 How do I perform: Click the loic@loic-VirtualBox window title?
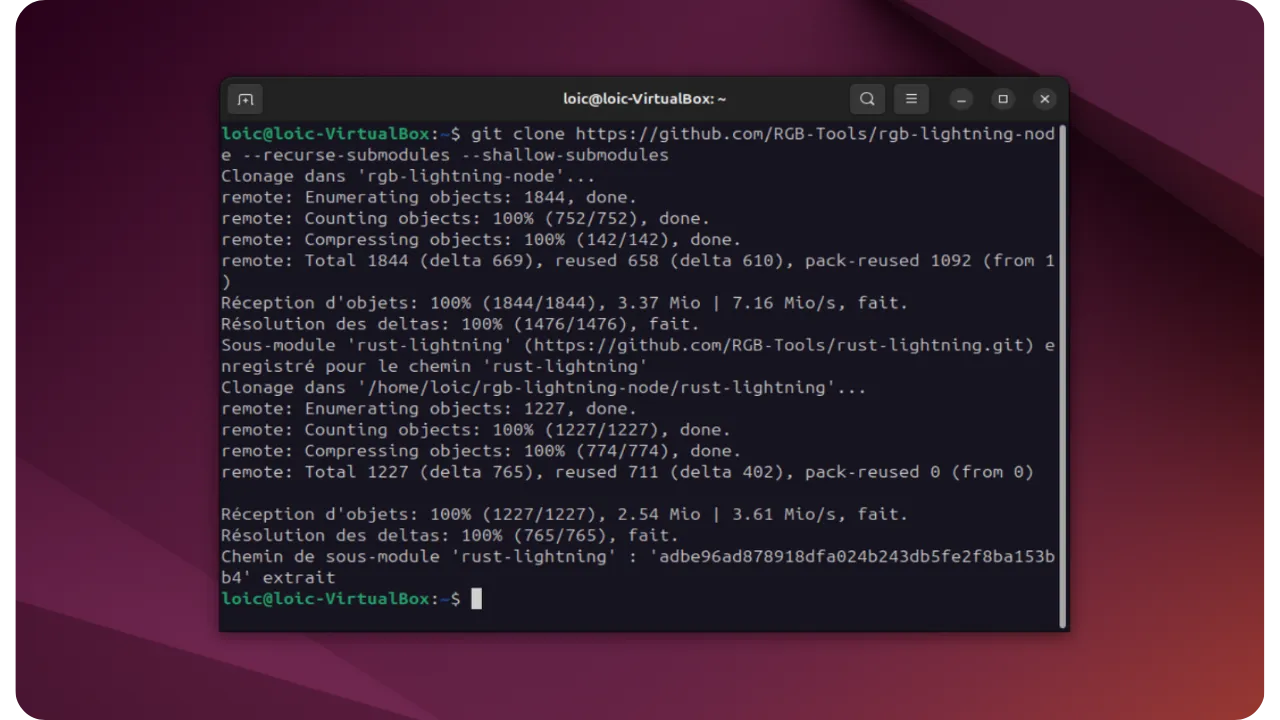644,99
